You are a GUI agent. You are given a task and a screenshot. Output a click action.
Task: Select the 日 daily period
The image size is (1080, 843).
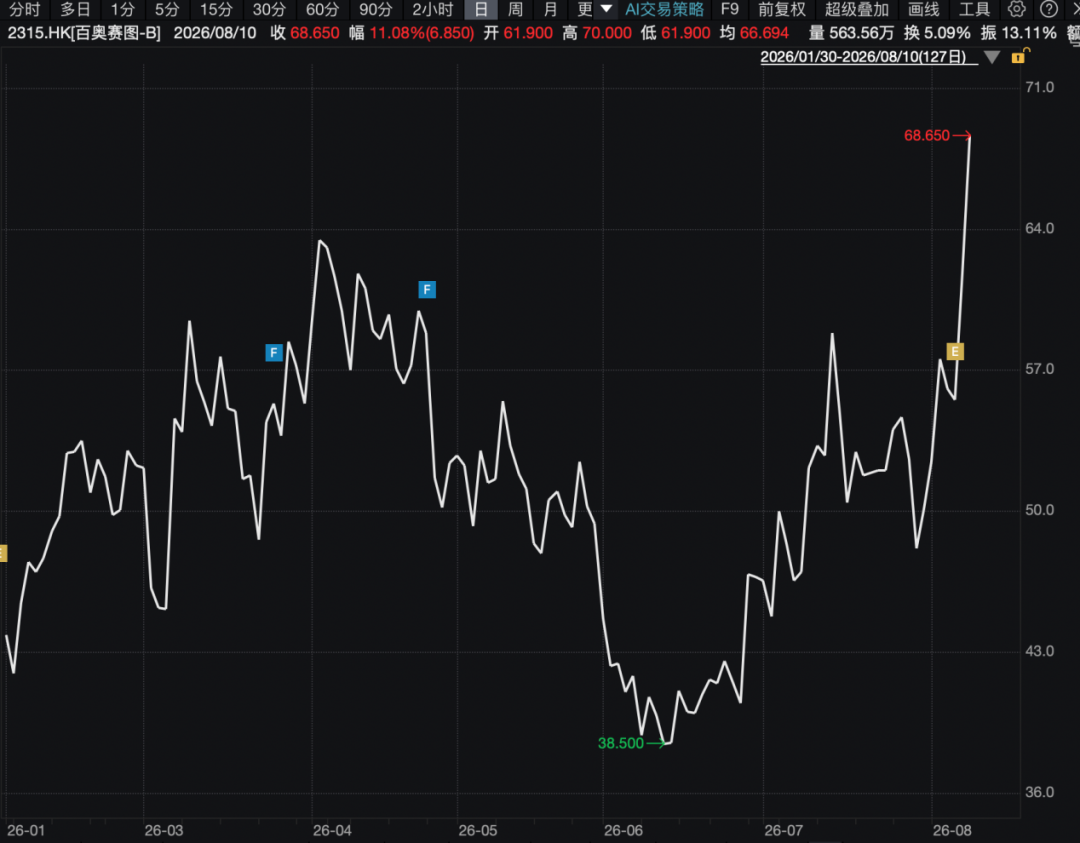pos(481,10)
